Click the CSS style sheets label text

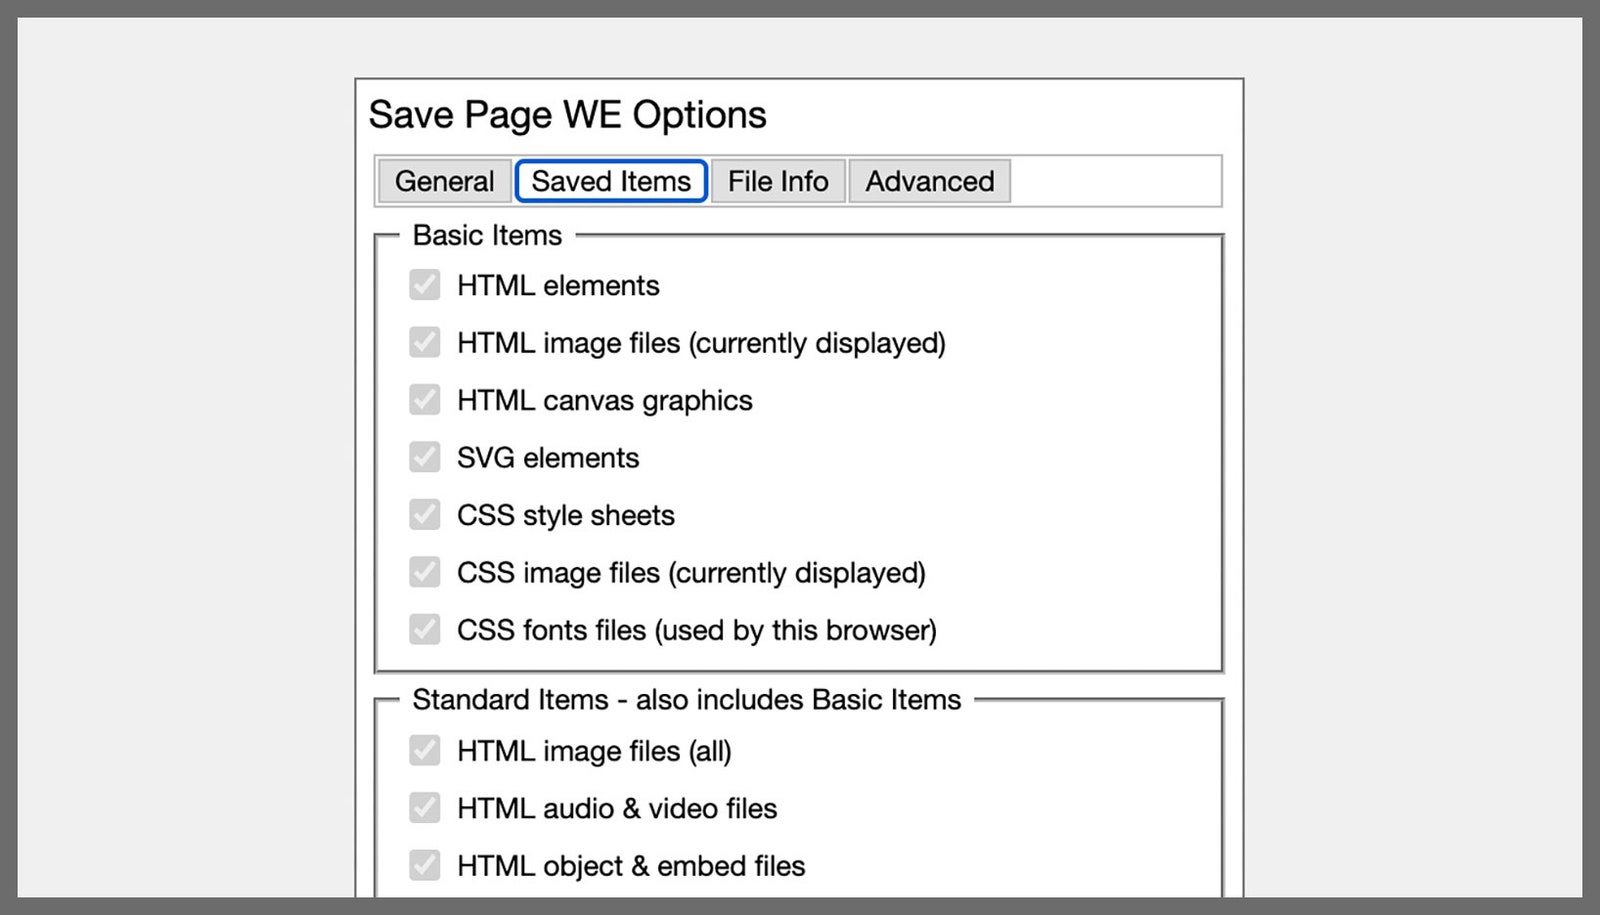(x=566, y=516)
